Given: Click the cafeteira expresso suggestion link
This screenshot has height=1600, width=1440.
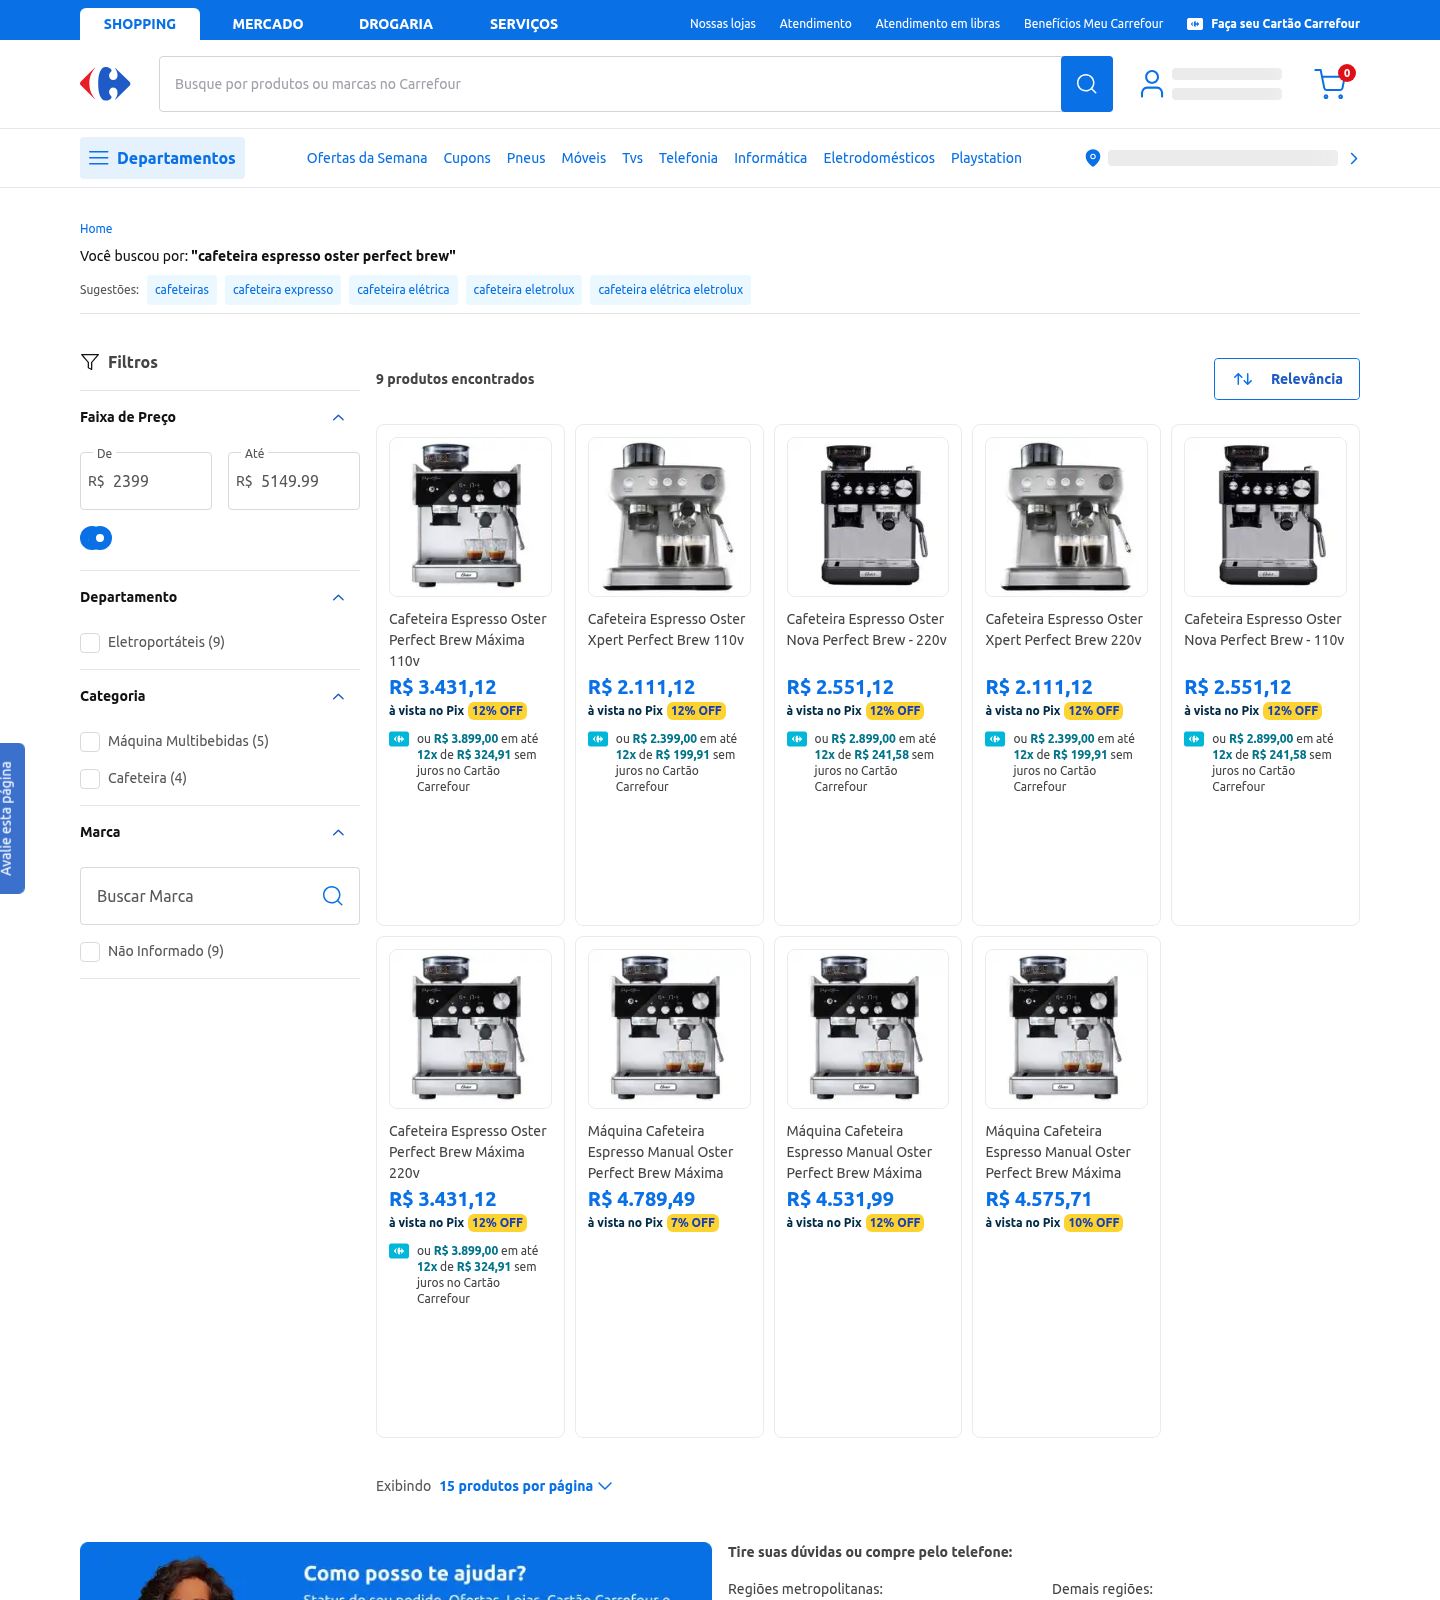Looking at the screenshot, I should point(283,290).
